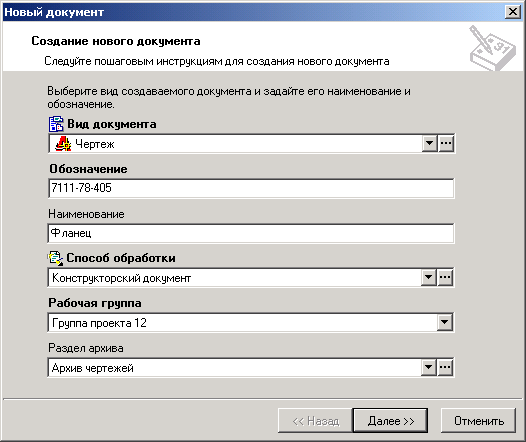The height and width of the screenshot is (442, 526).
Task: Close the Новый документ dialog
Action: coord(513,12)
